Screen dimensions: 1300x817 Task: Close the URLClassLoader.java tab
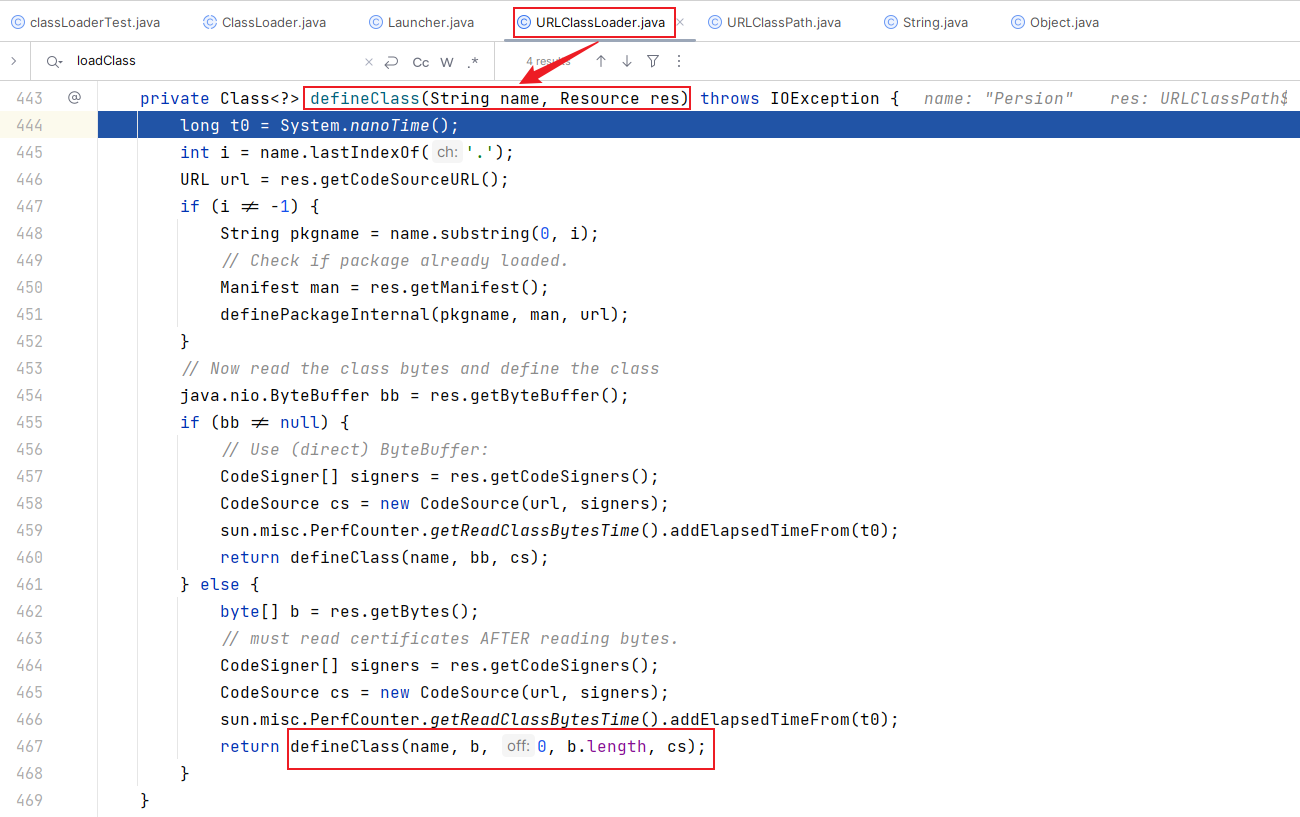680,22
